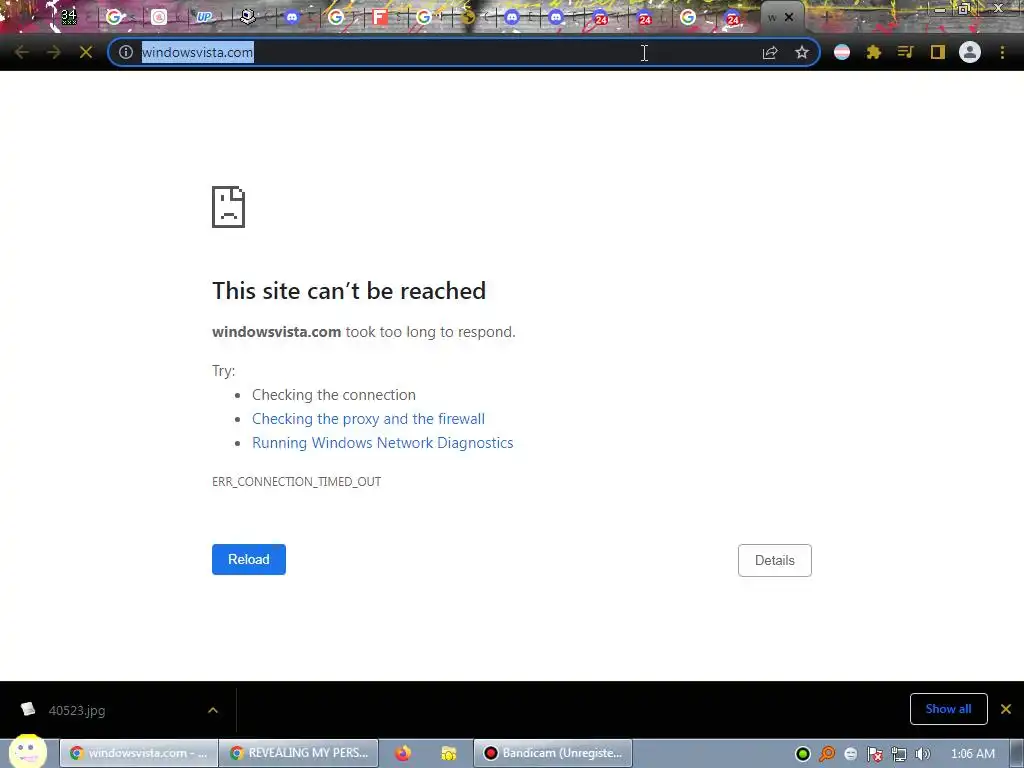Viewport: 1024px width, 768px height.
Task: Open Chrome three-dot menu
Action: coord(1002,52)
